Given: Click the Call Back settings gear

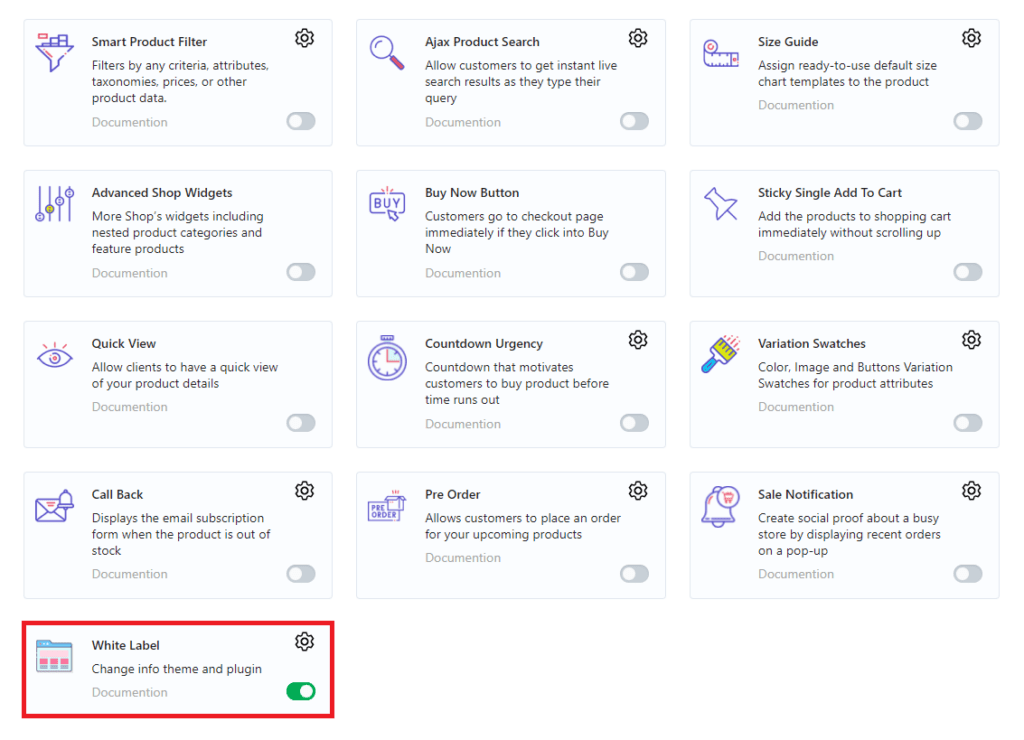Looking at the screenshot, I should point(305,491).
